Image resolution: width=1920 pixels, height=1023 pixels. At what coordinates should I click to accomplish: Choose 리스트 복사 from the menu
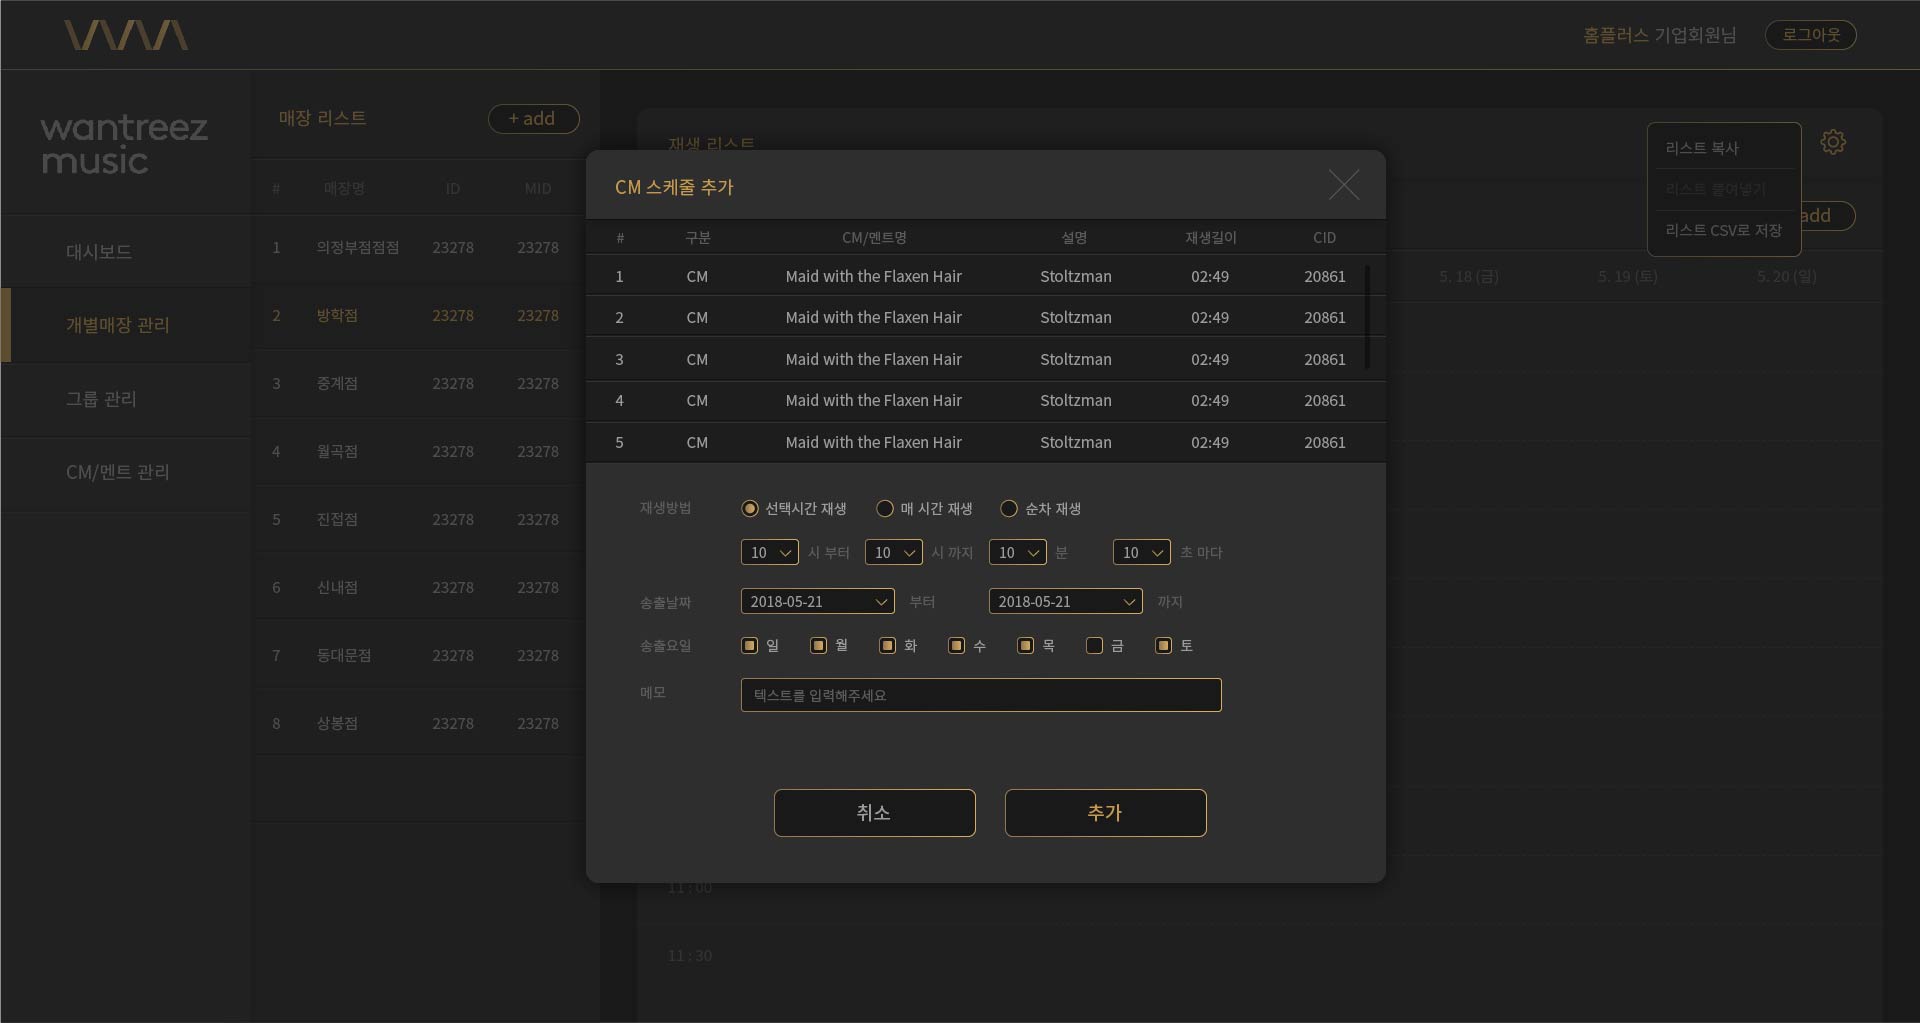click(1702, 148)
